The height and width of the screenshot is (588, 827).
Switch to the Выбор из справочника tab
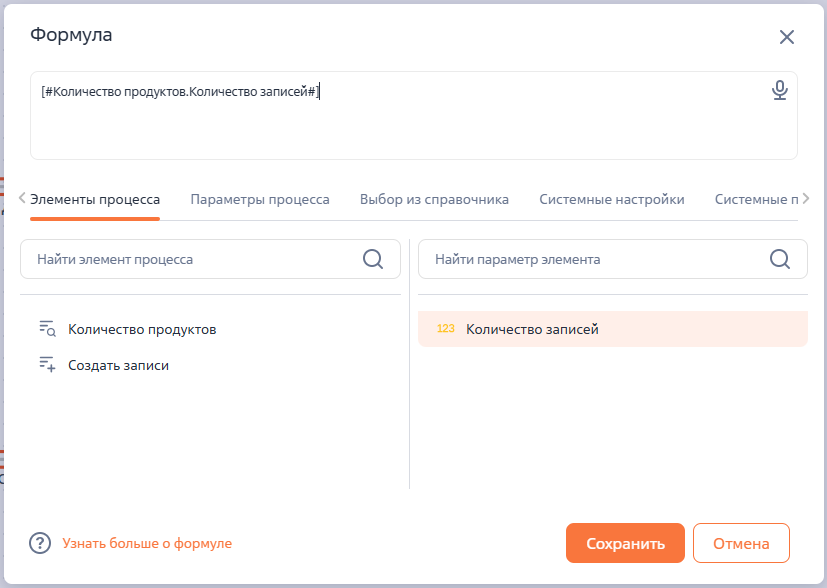[x=434, y=198]
